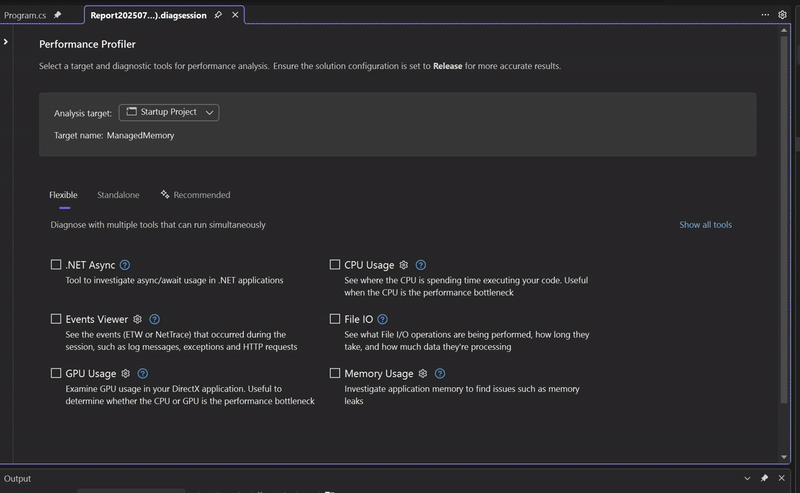
Task: Pin the Output panel
Action: coord(764,478)
